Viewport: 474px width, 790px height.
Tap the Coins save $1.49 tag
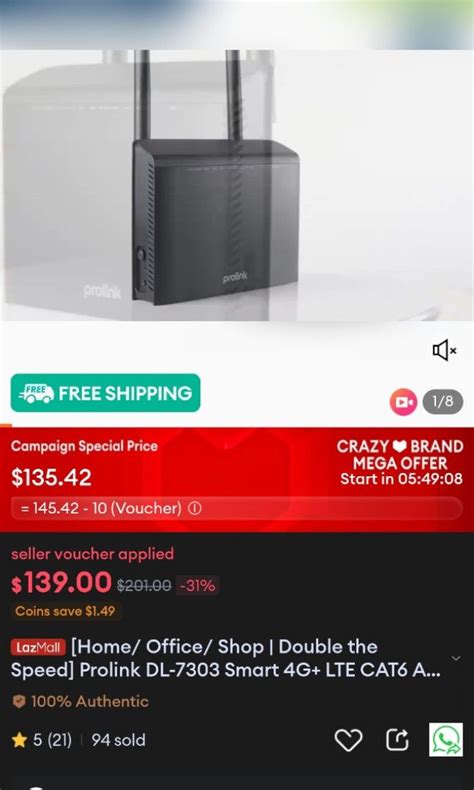click(x=65, y=611)
